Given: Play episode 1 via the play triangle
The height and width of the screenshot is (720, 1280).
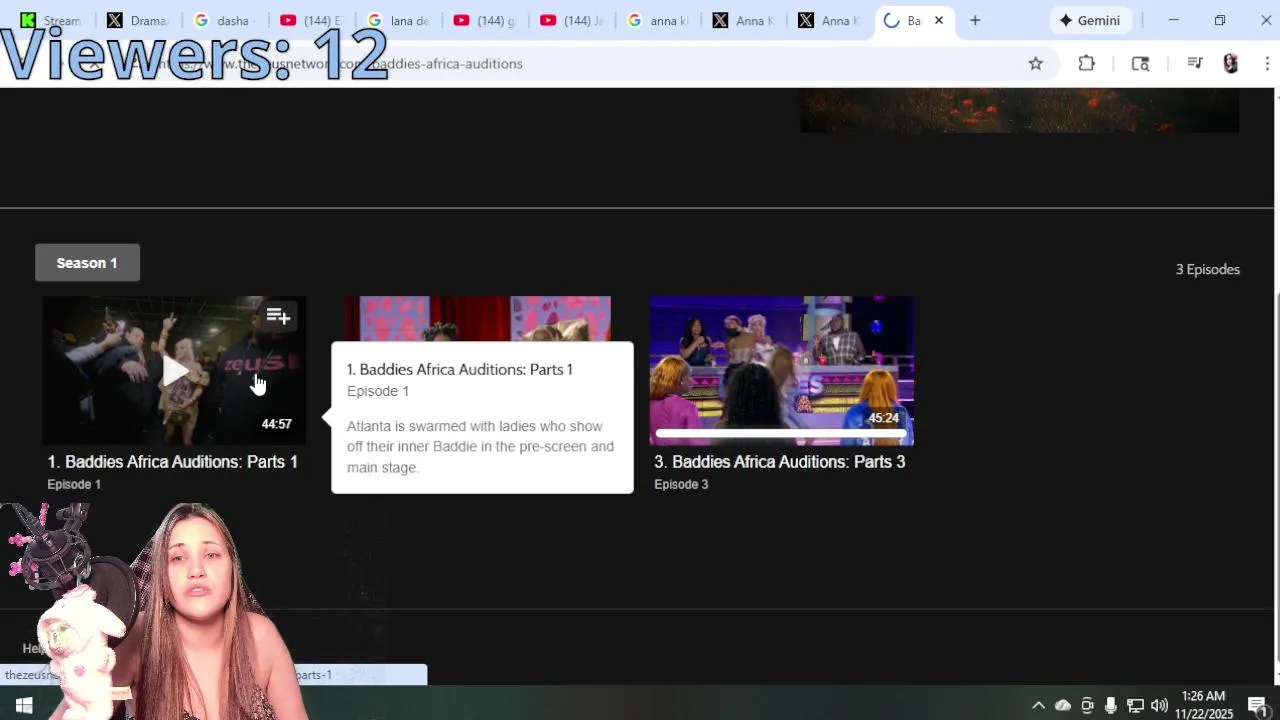Looking at the screenshot, I should click(175, 371).
